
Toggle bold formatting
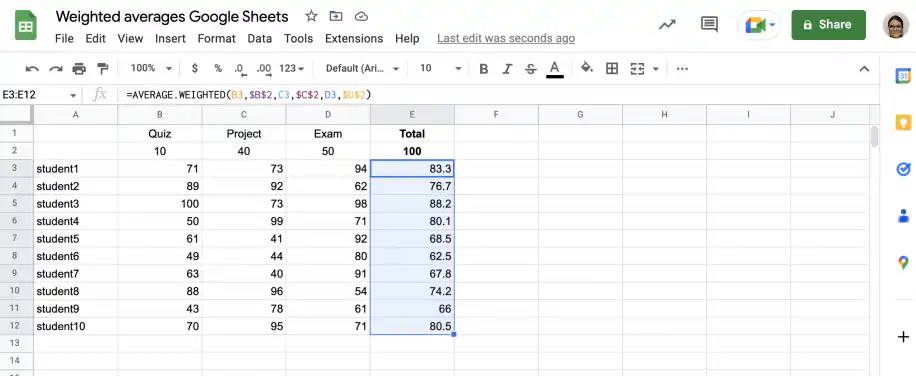(x=484, y=69)
